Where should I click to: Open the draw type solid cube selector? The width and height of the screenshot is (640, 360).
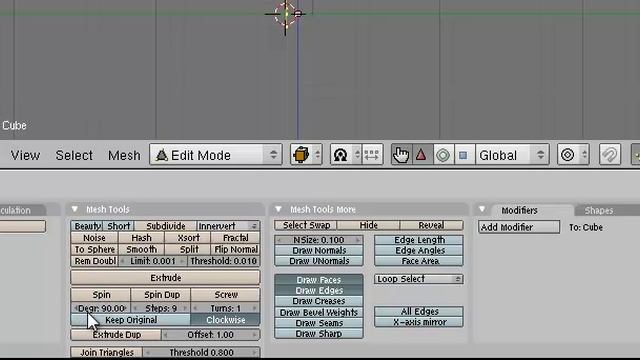coord(306,155)
